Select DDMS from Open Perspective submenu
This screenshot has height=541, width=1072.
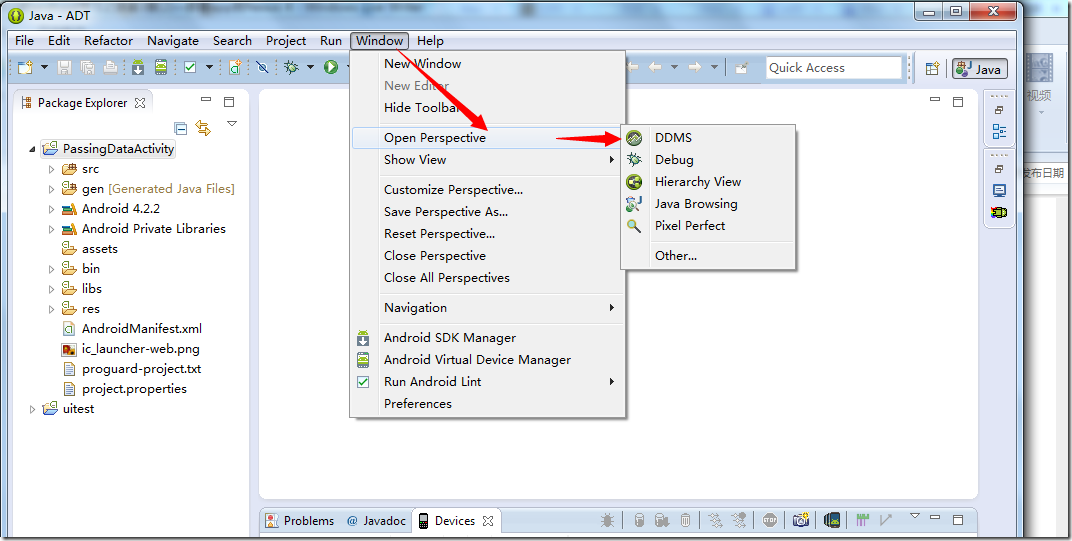[708, 137]
